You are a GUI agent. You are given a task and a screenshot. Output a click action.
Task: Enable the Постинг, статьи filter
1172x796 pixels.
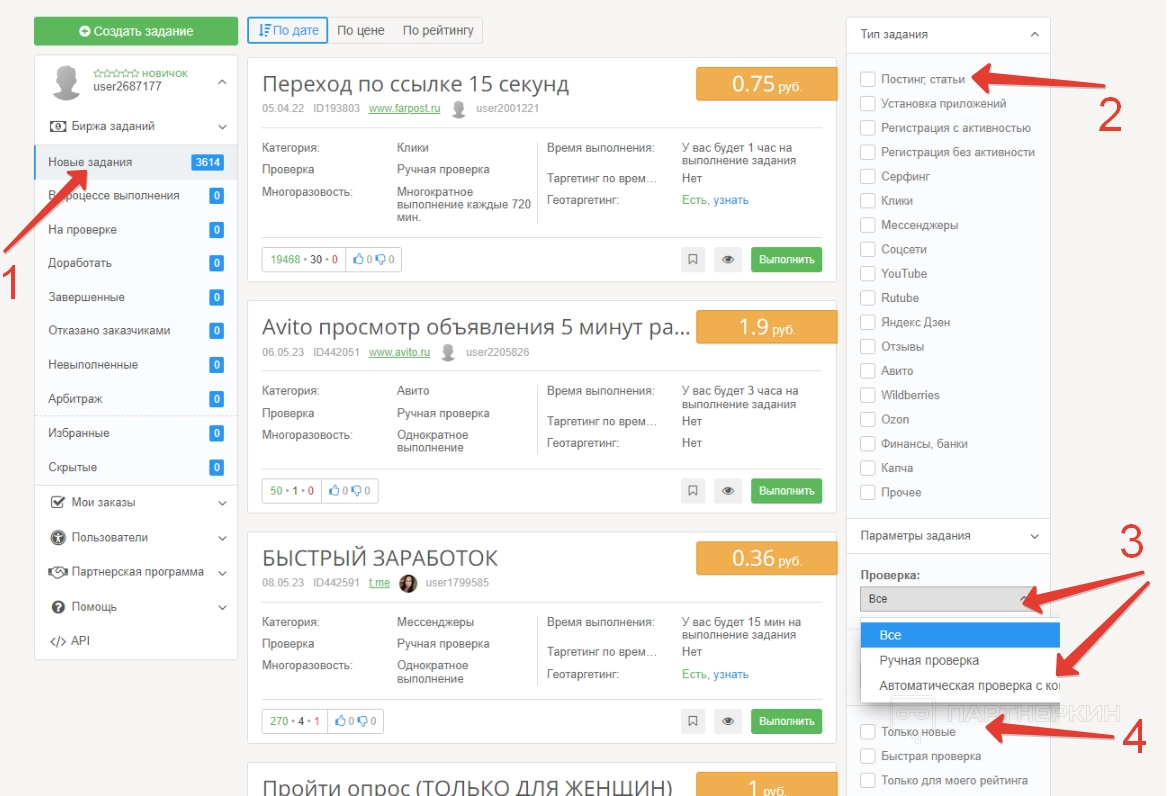(x=868, y=79)
